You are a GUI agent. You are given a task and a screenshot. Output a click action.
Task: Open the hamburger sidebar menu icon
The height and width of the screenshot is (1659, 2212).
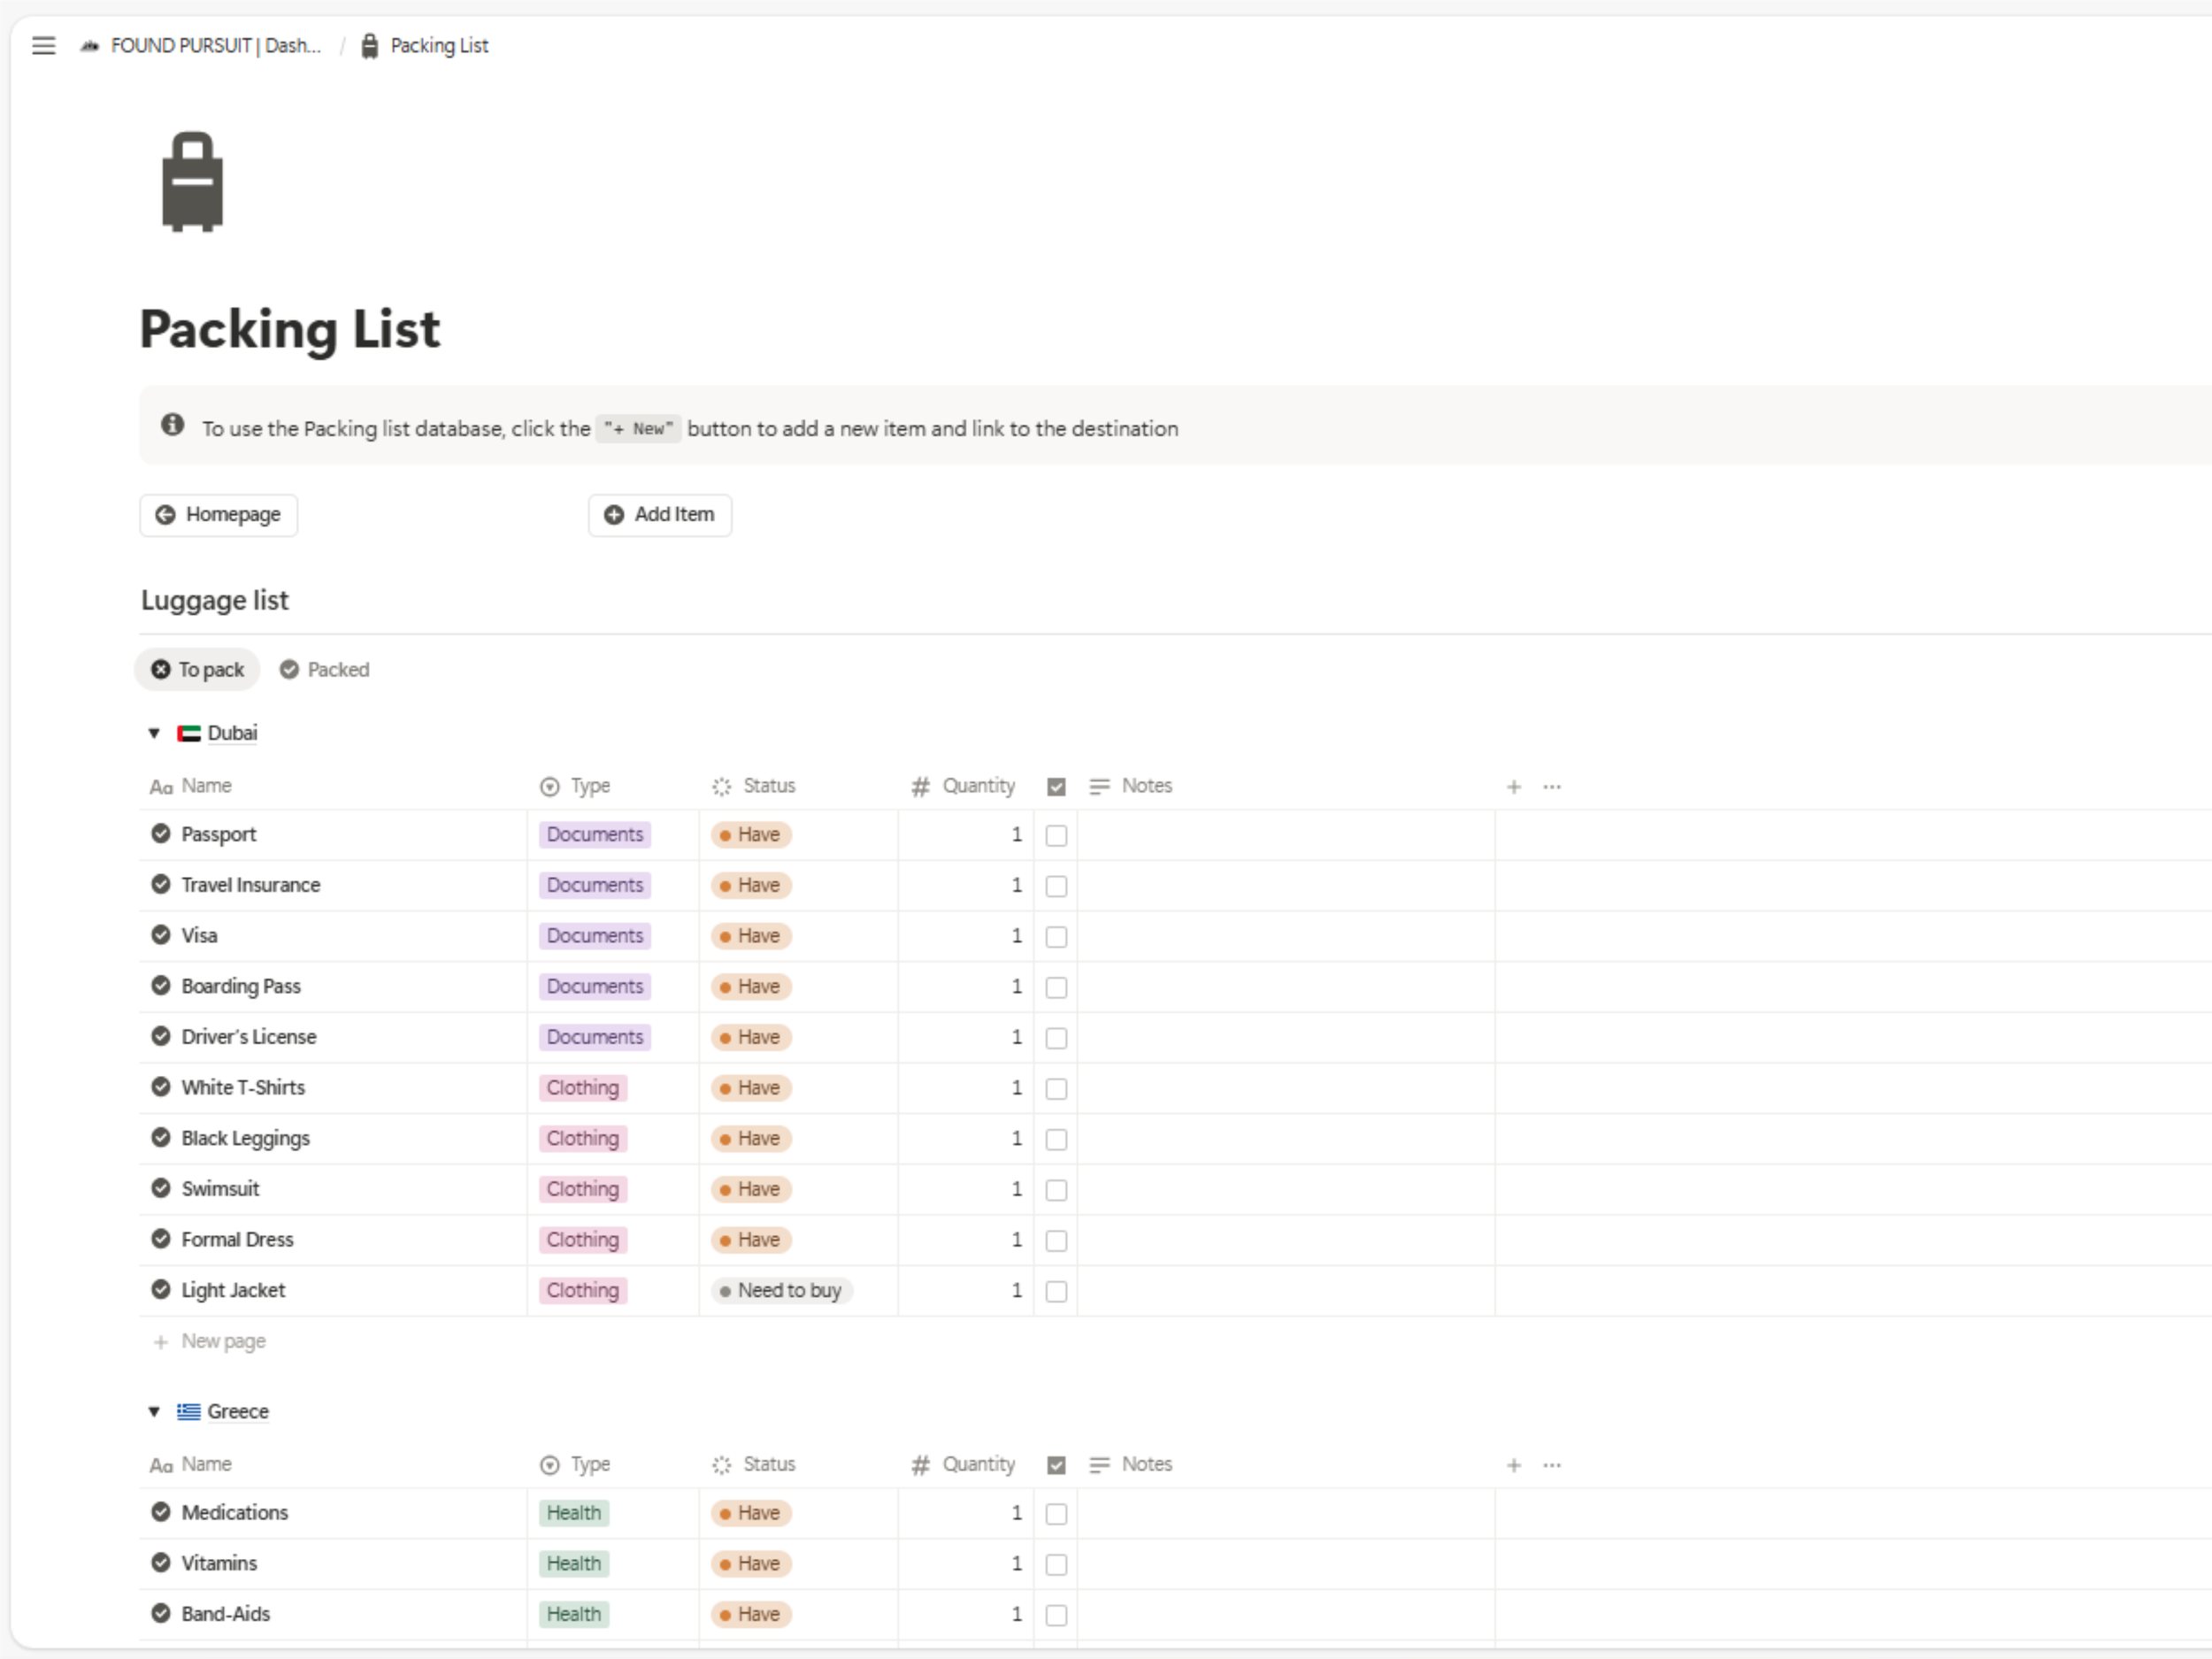pyautogui.click(x=43, y=46)
